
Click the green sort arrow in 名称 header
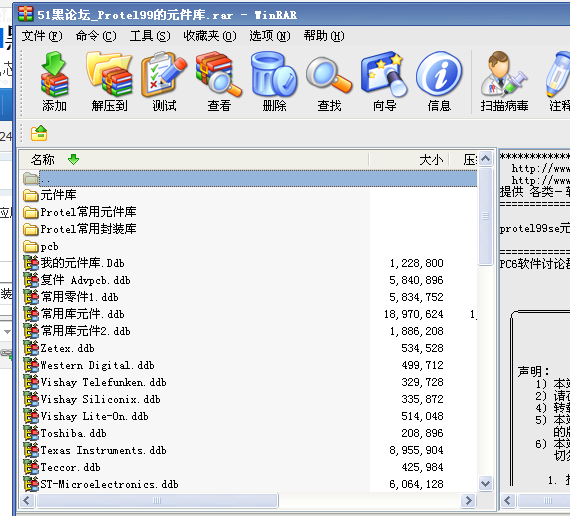click(x=73, y=159)
